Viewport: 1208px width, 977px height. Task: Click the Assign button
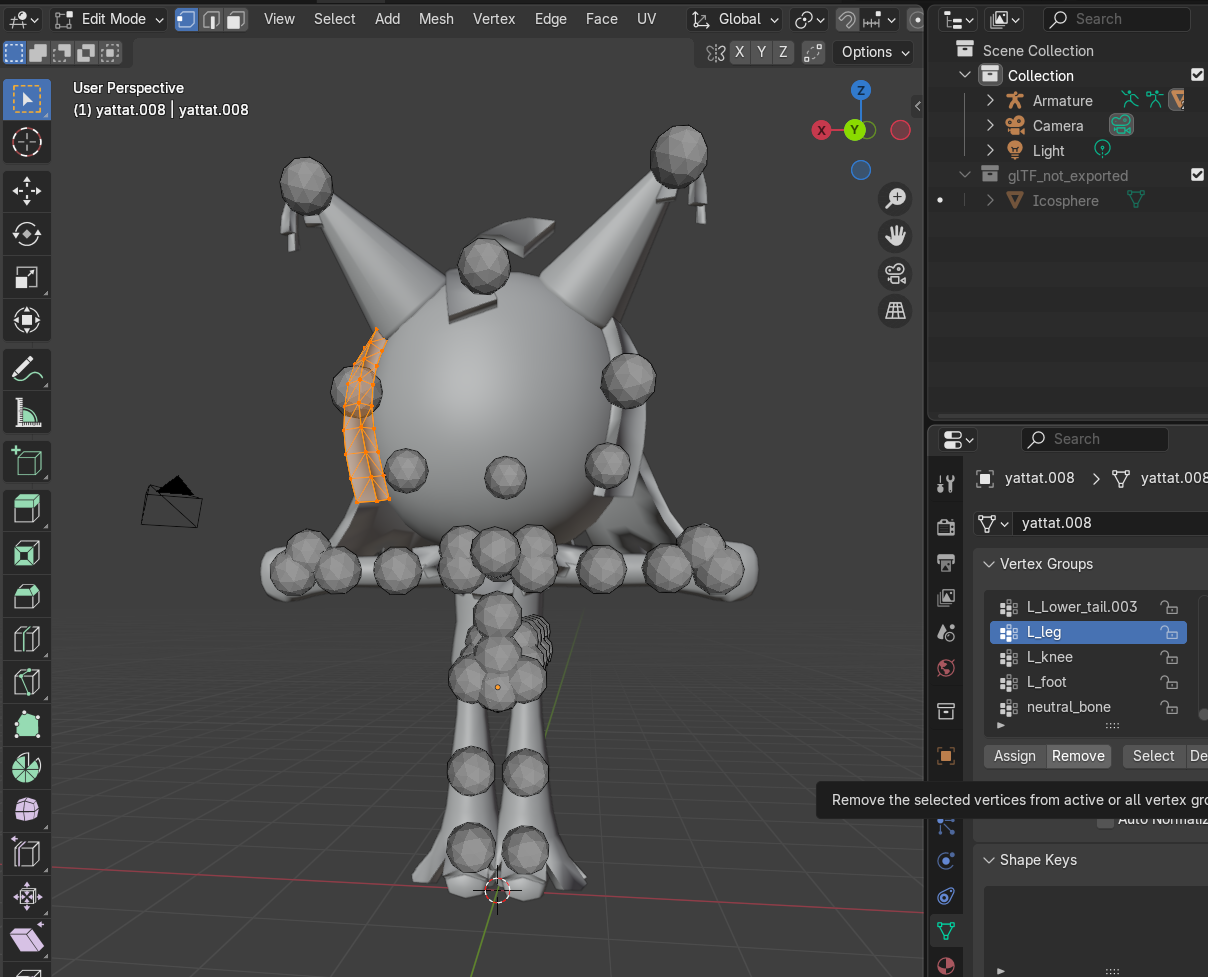[x=1015, y=756]
